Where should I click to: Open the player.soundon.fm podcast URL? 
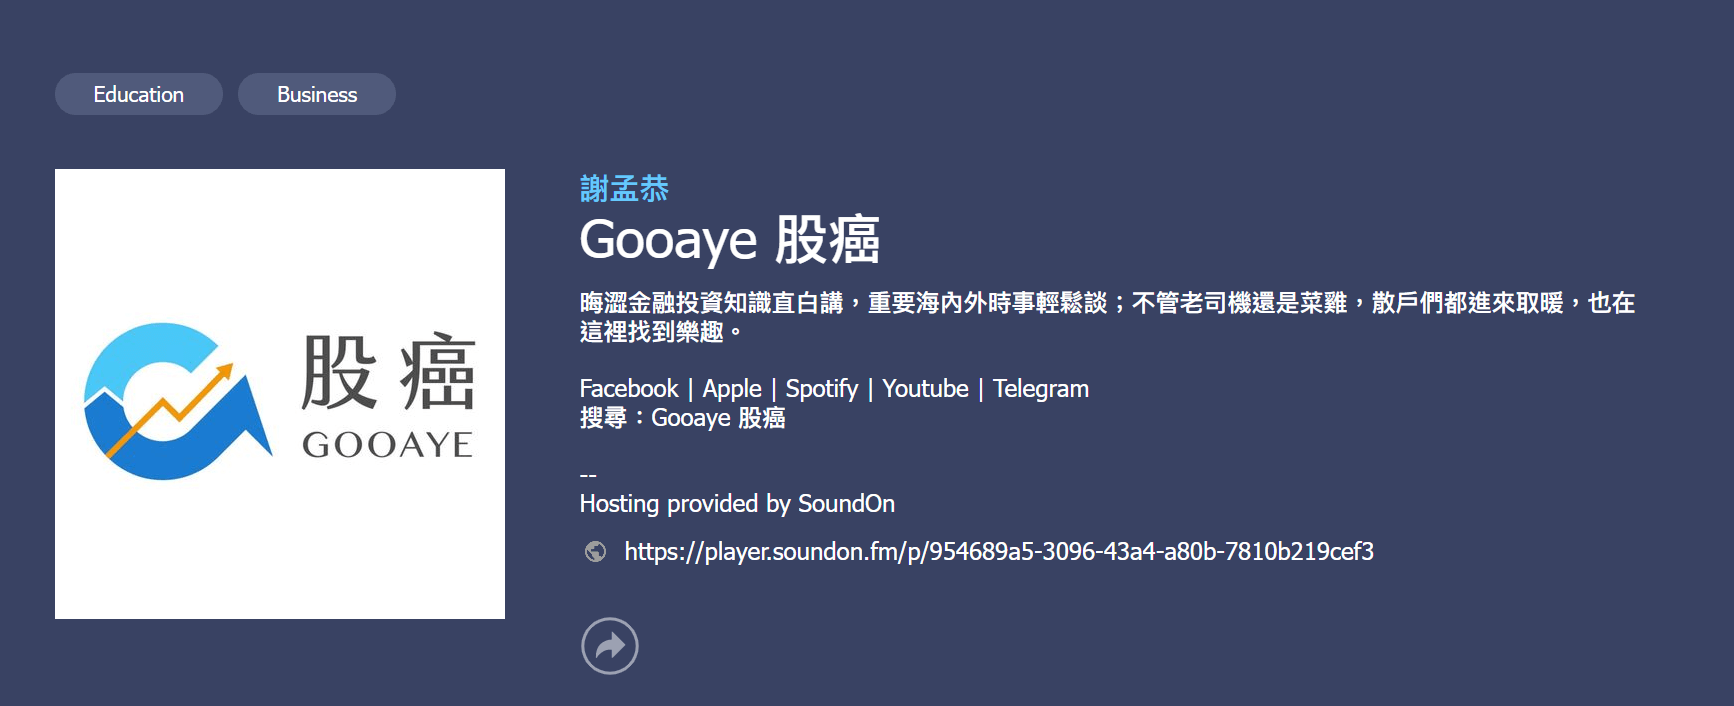999,552
